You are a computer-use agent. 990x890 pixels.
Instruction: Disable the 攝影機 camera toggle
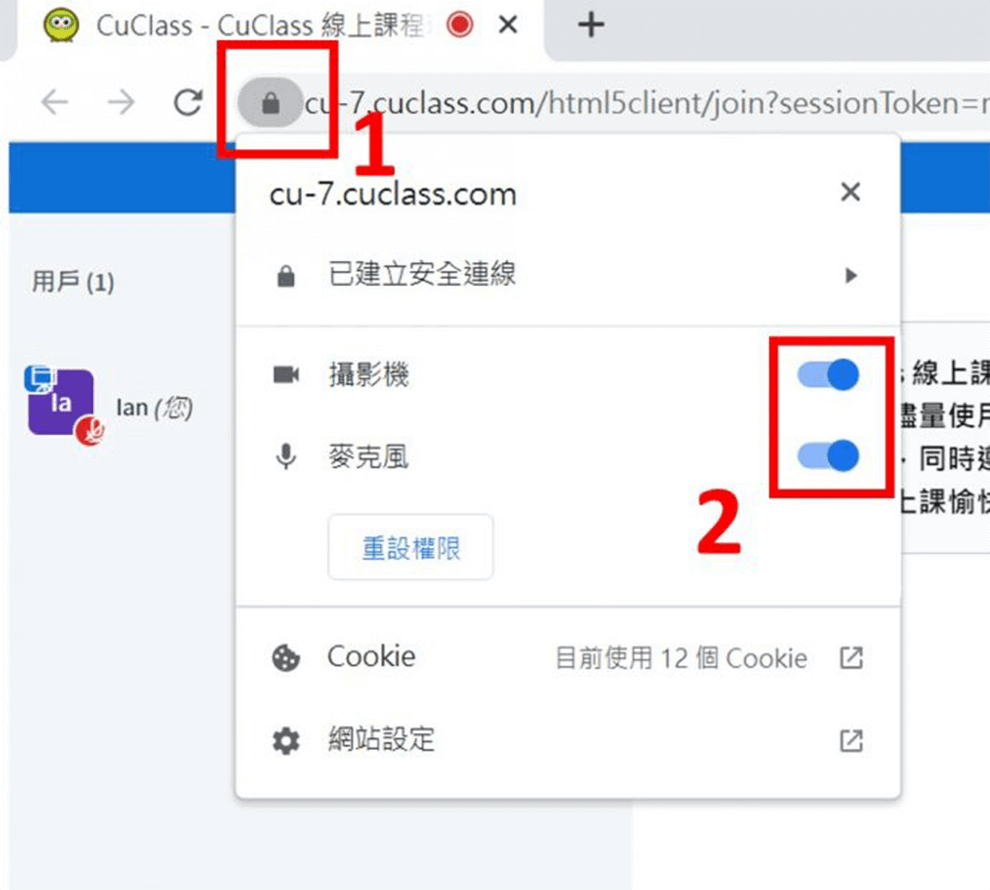[x=828, y=375]
